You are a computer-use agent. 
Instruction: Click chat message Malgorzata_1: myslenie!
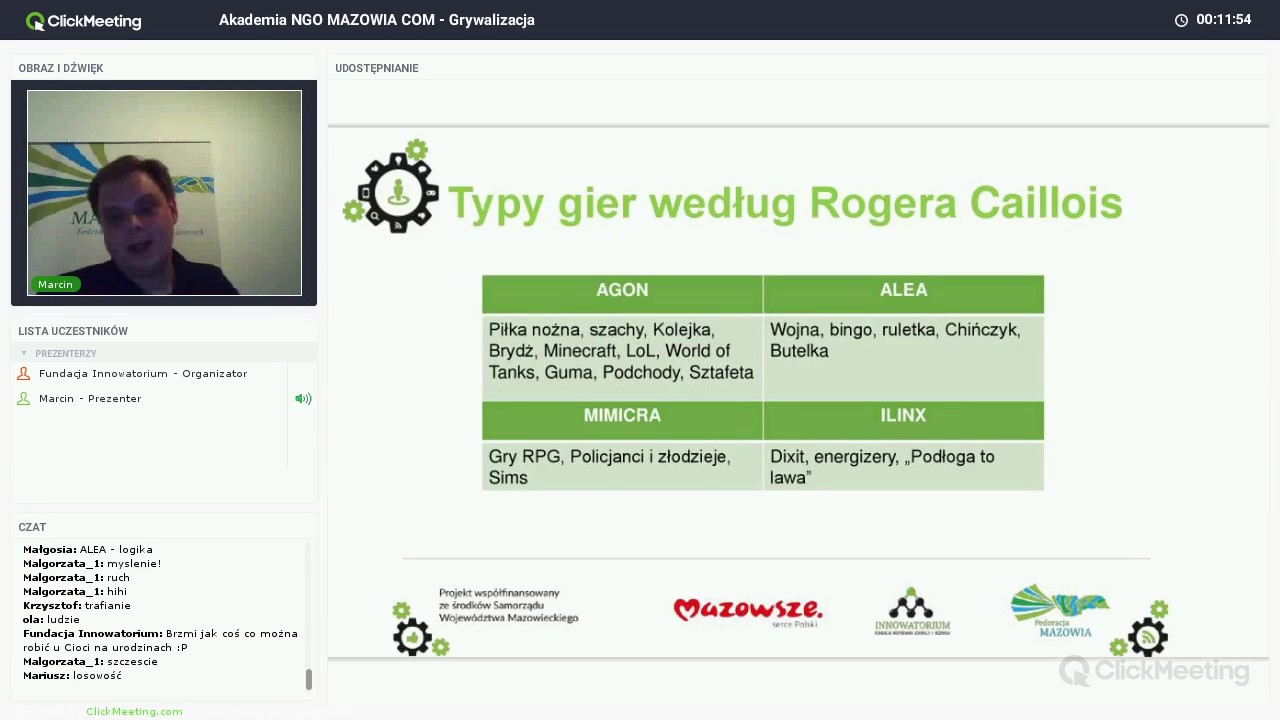[92, 563]
